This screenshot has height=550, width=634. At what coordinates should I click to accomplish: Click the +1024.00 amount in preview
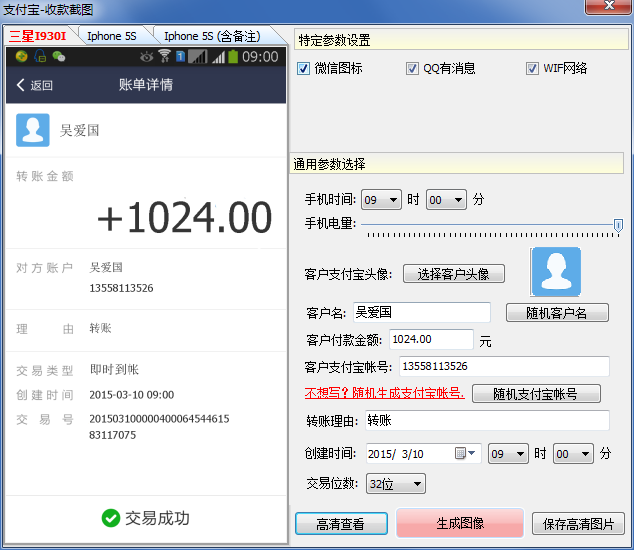(x=184, y=218)
